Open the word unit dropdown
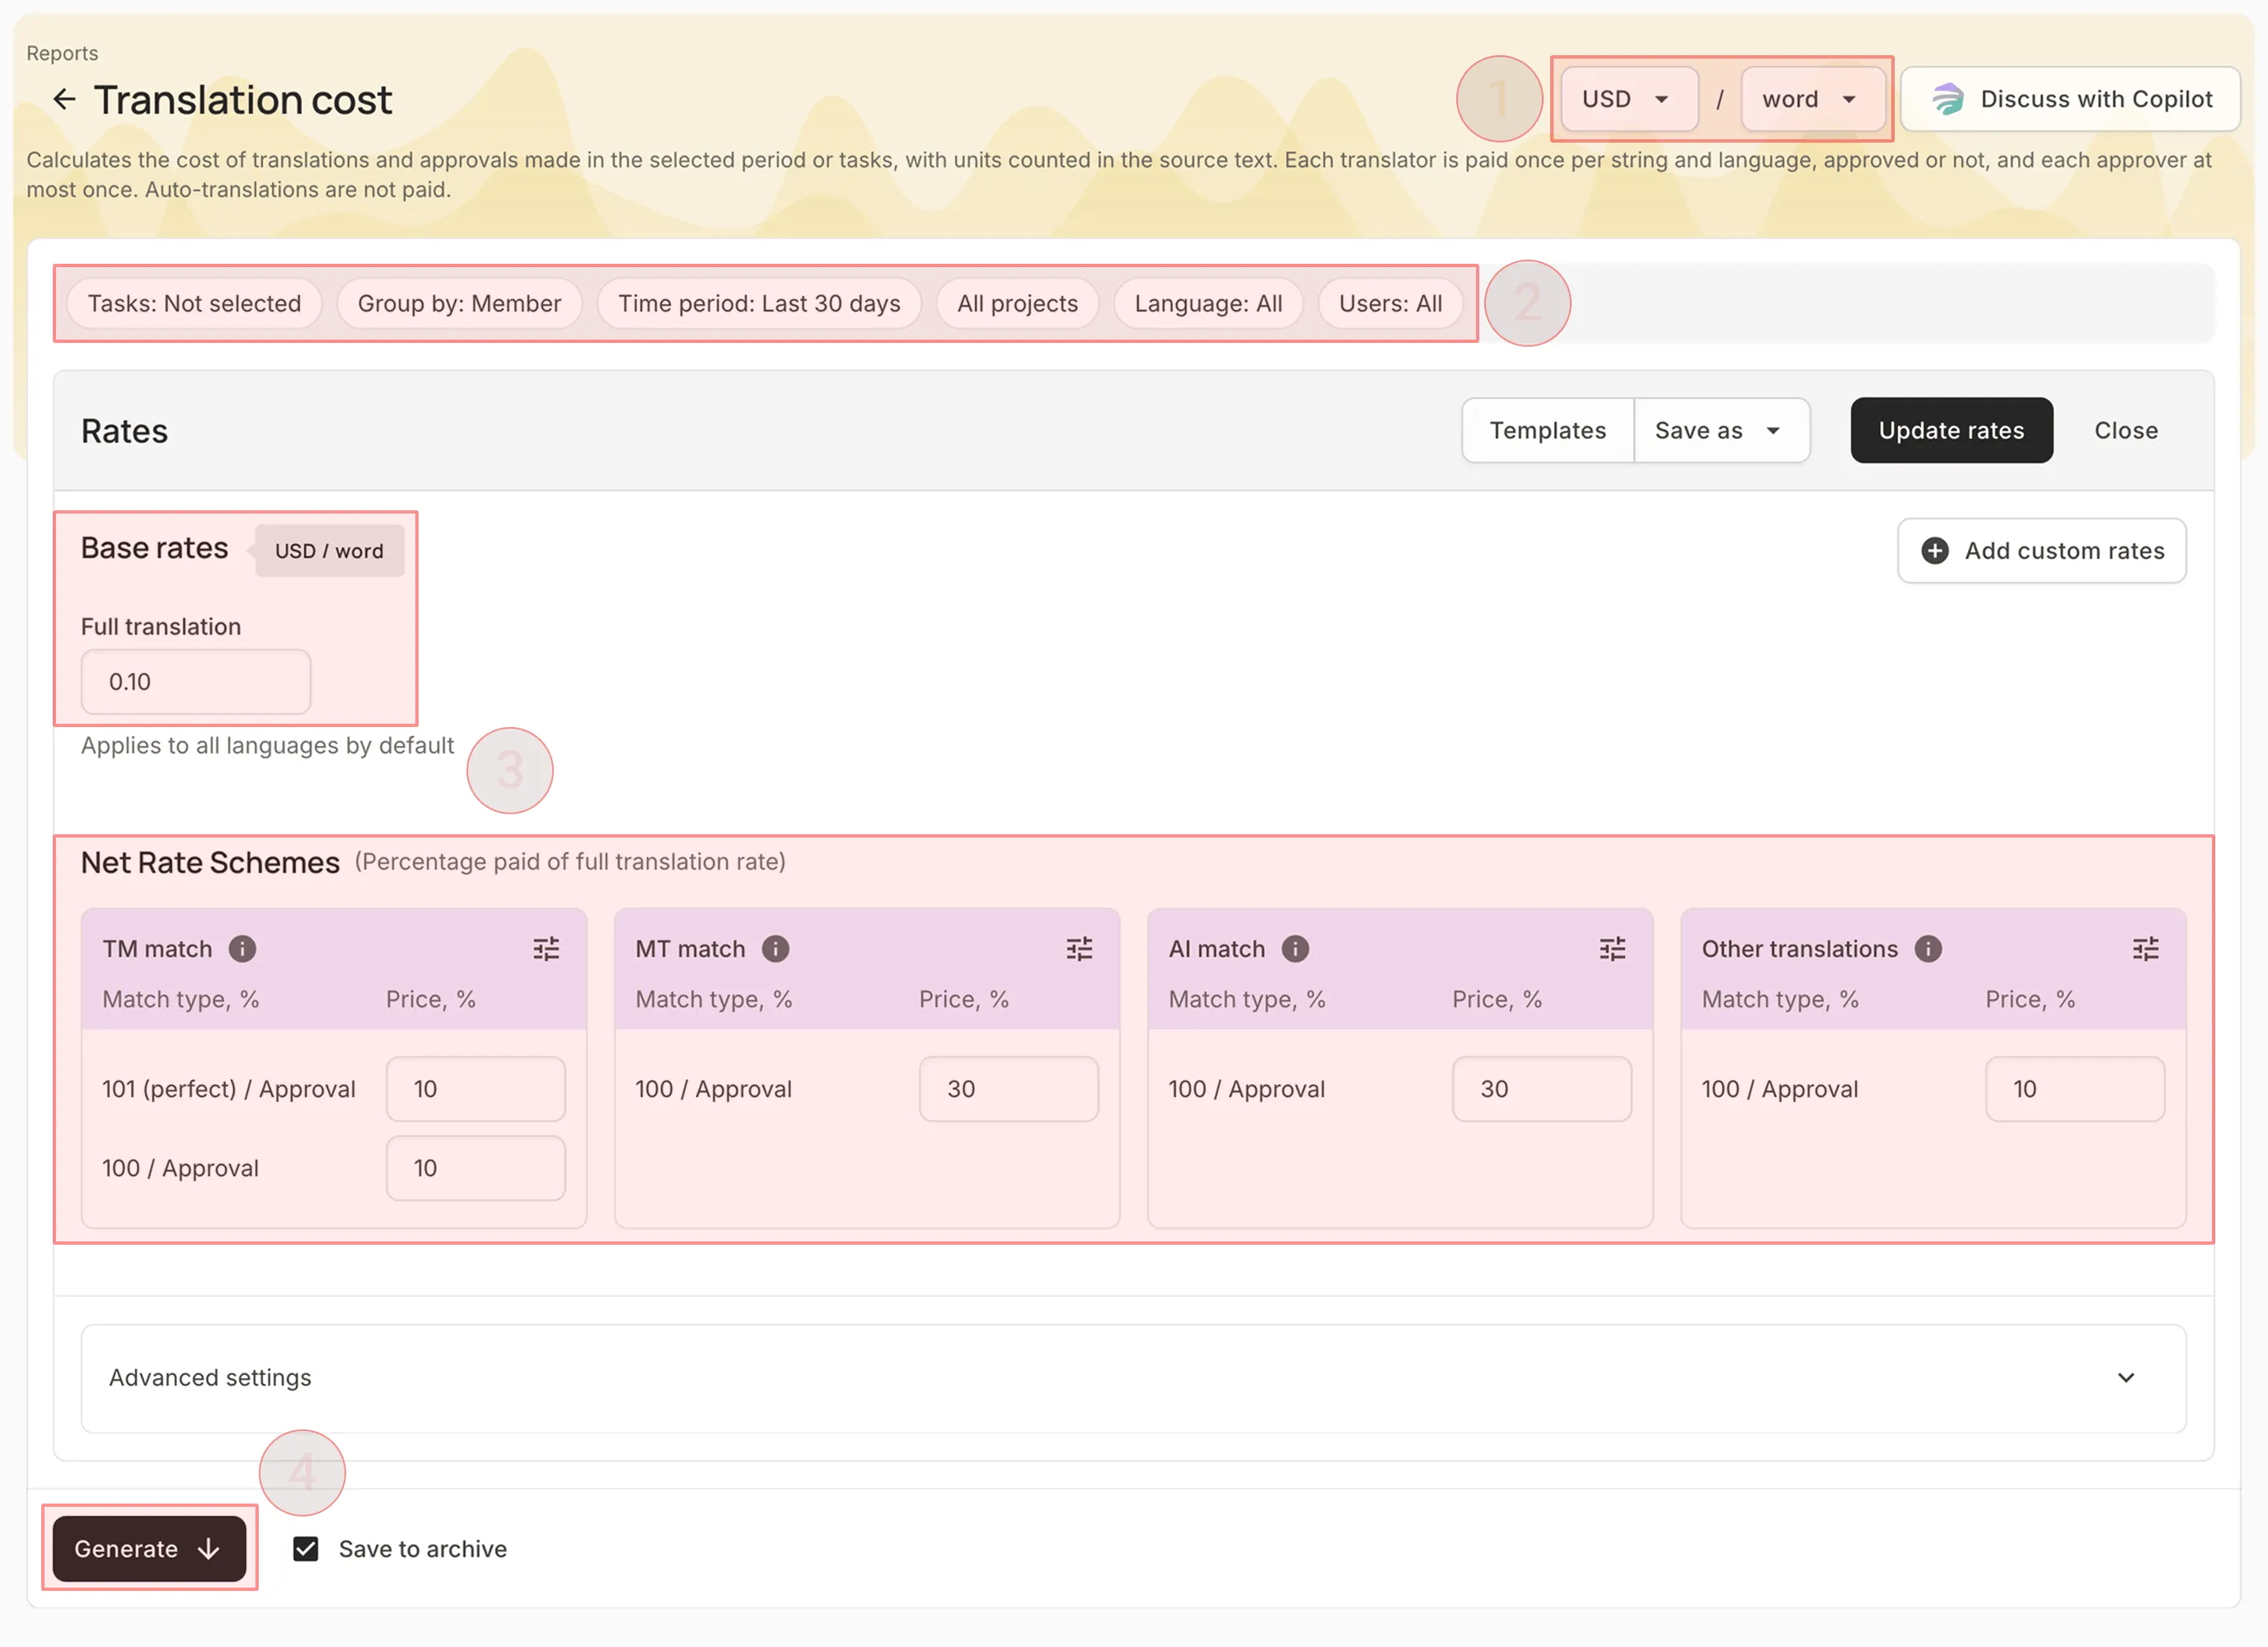This screenshot has height=1647, width=2268. (x=1812, y=99)
